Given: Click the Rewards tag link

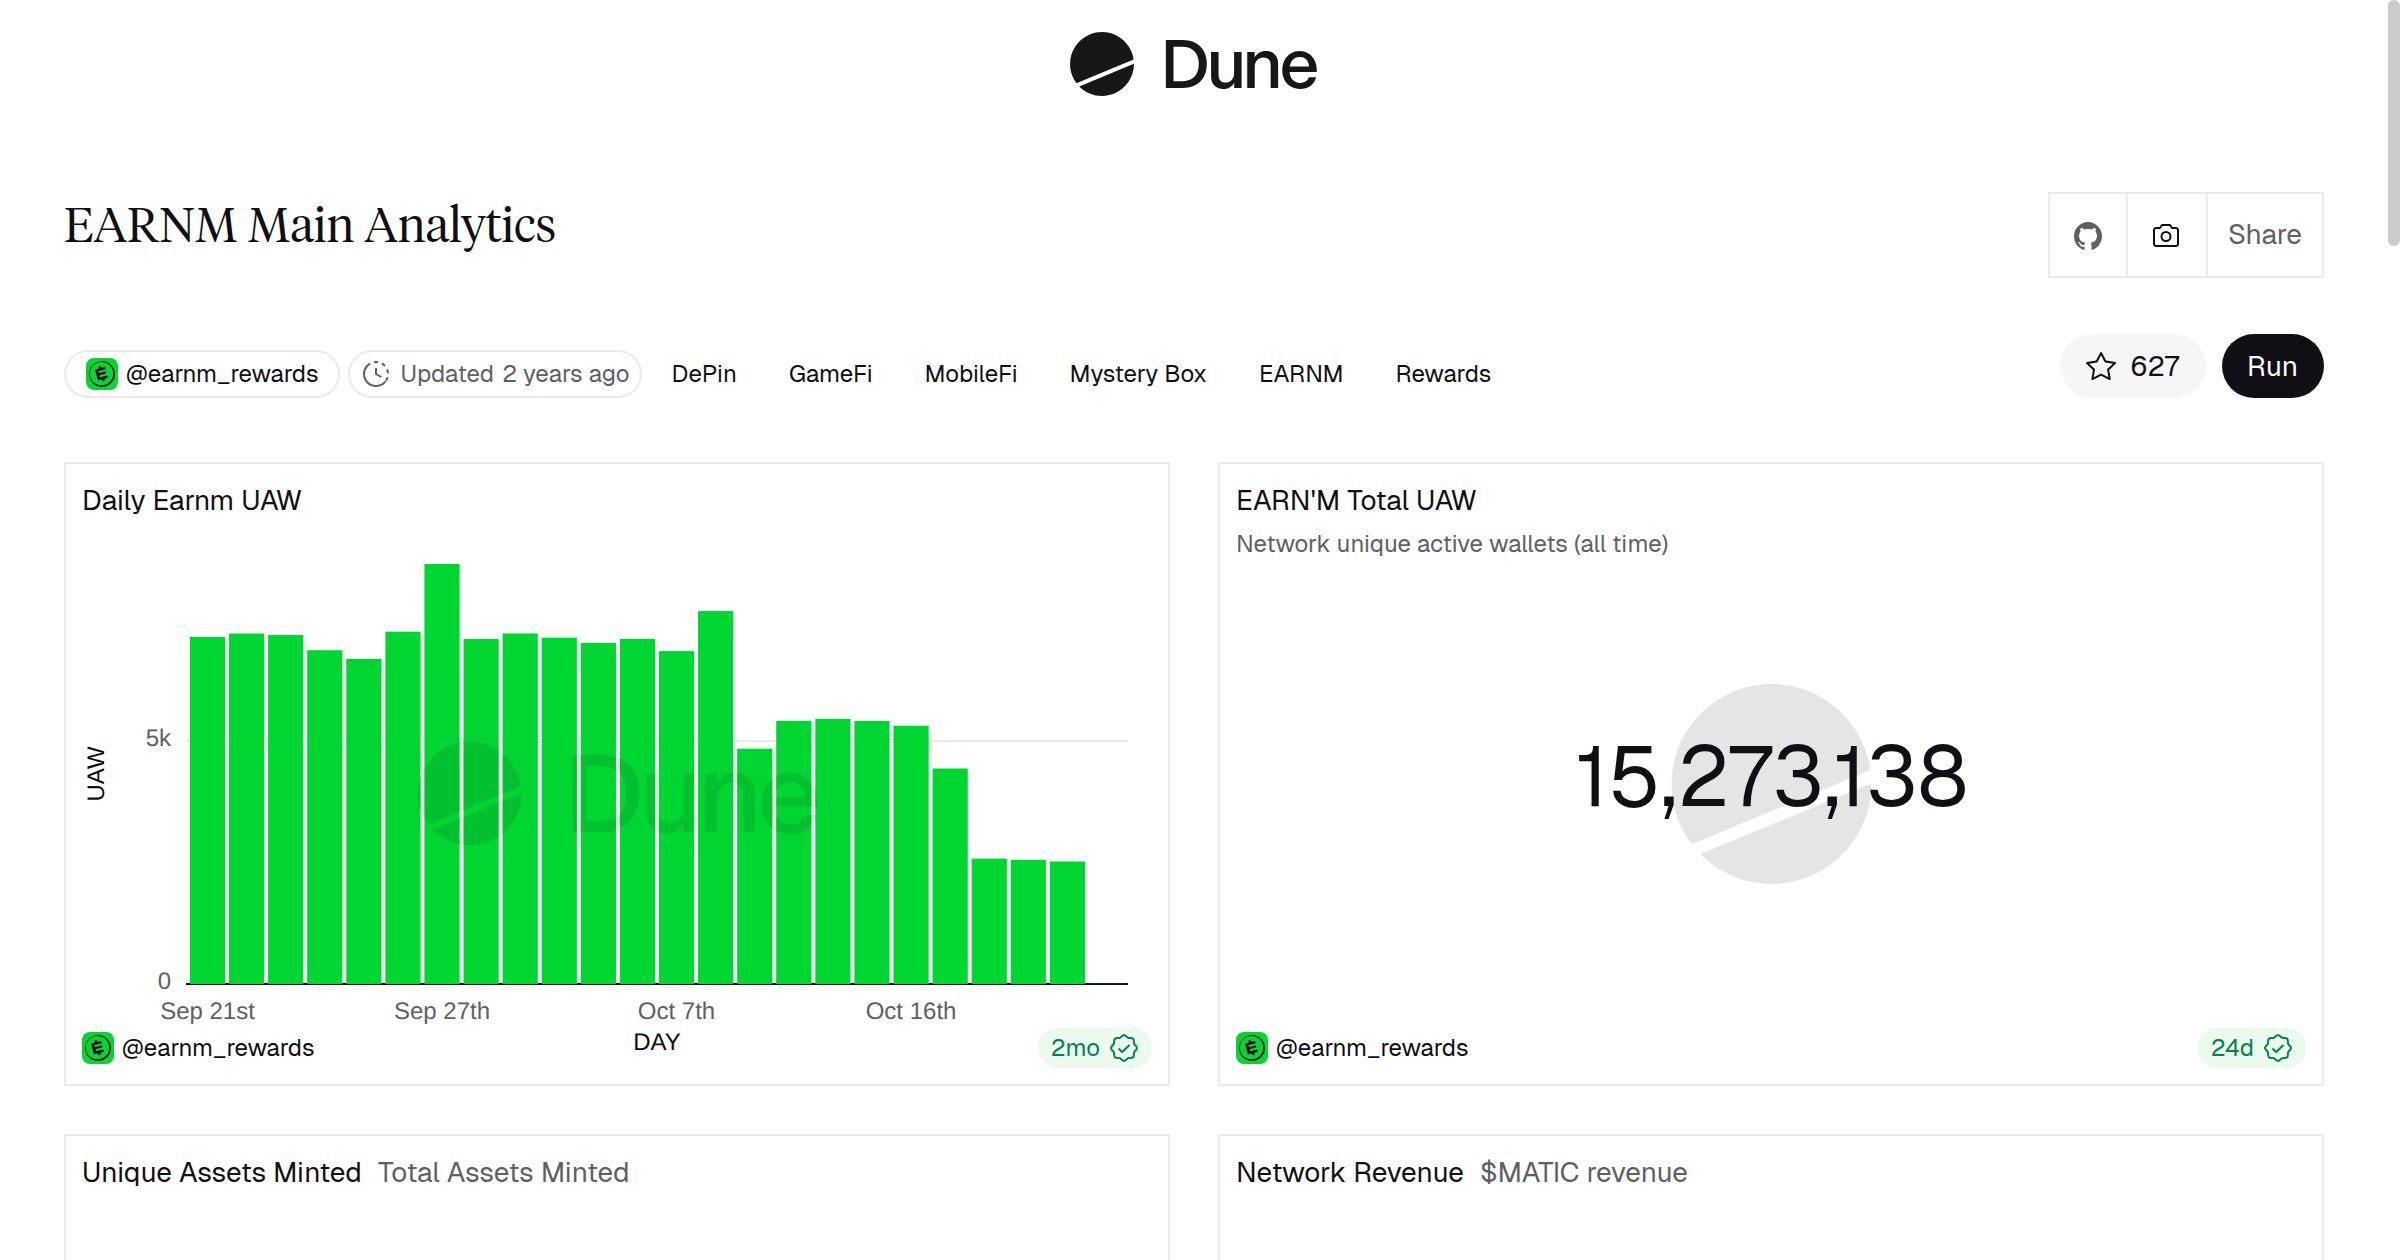Looking at the screenshot, I should [x=1442, y=373].
